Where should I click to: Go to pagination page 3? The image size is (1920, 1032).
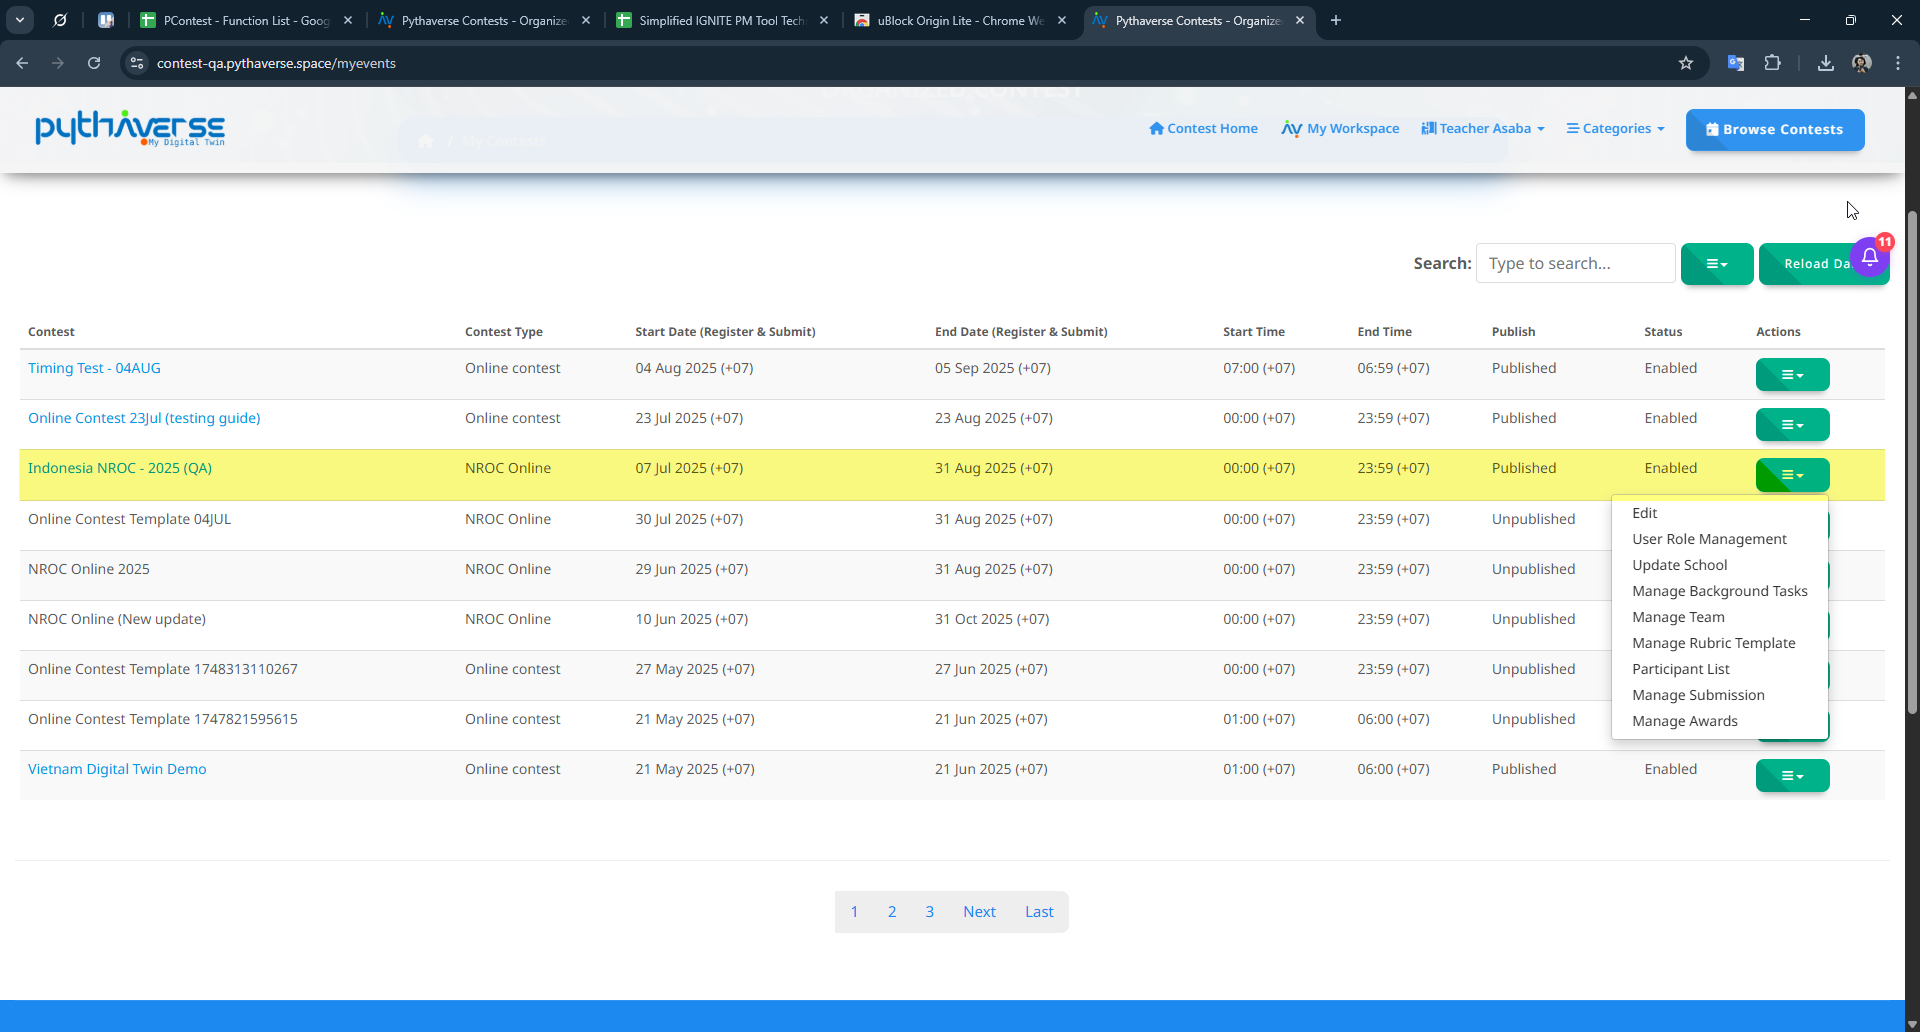[x=929, y=912]
